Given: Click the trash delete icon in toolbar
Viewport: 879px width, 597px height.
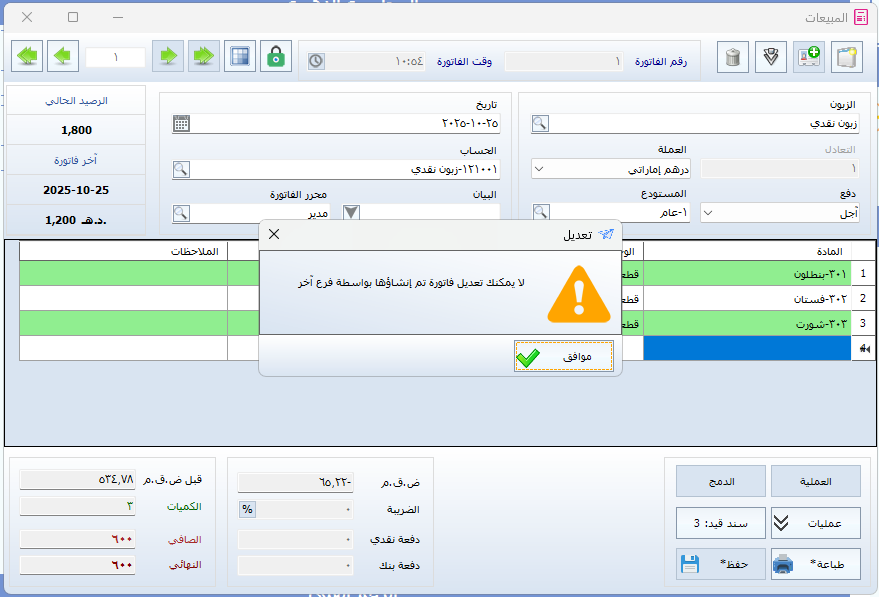Looking at the screenshot, I should coord(733,57).
